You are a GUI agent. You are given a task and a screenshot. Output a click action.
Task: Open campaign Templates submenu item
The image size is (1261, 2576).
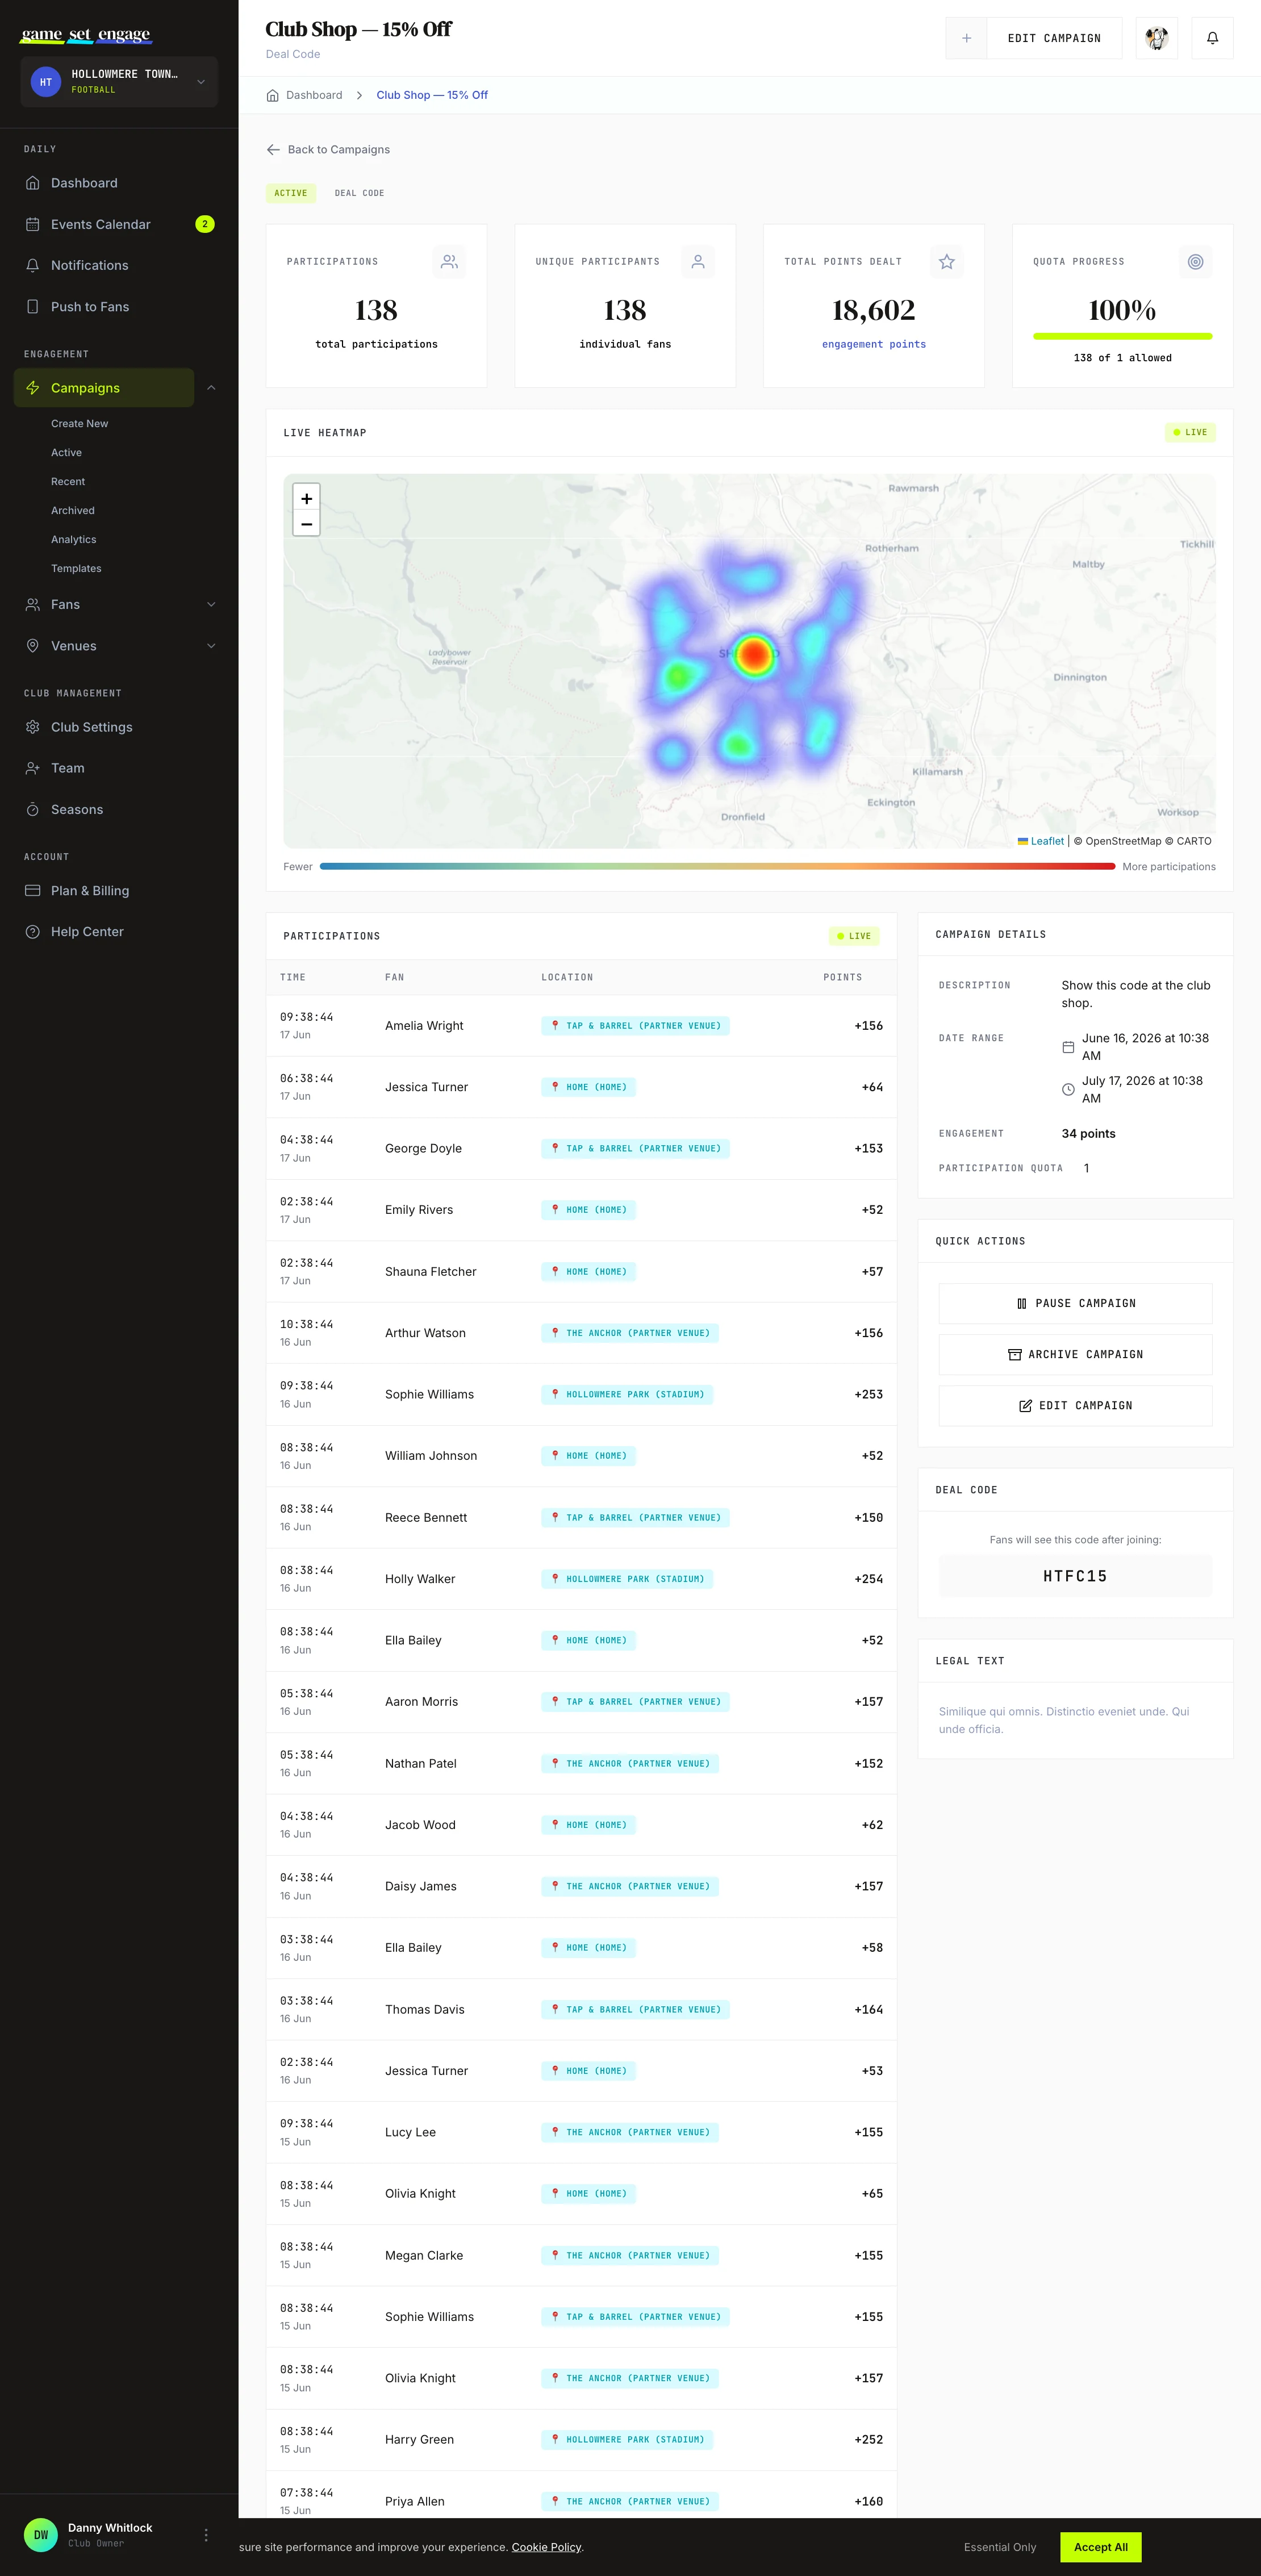point(76,569)
